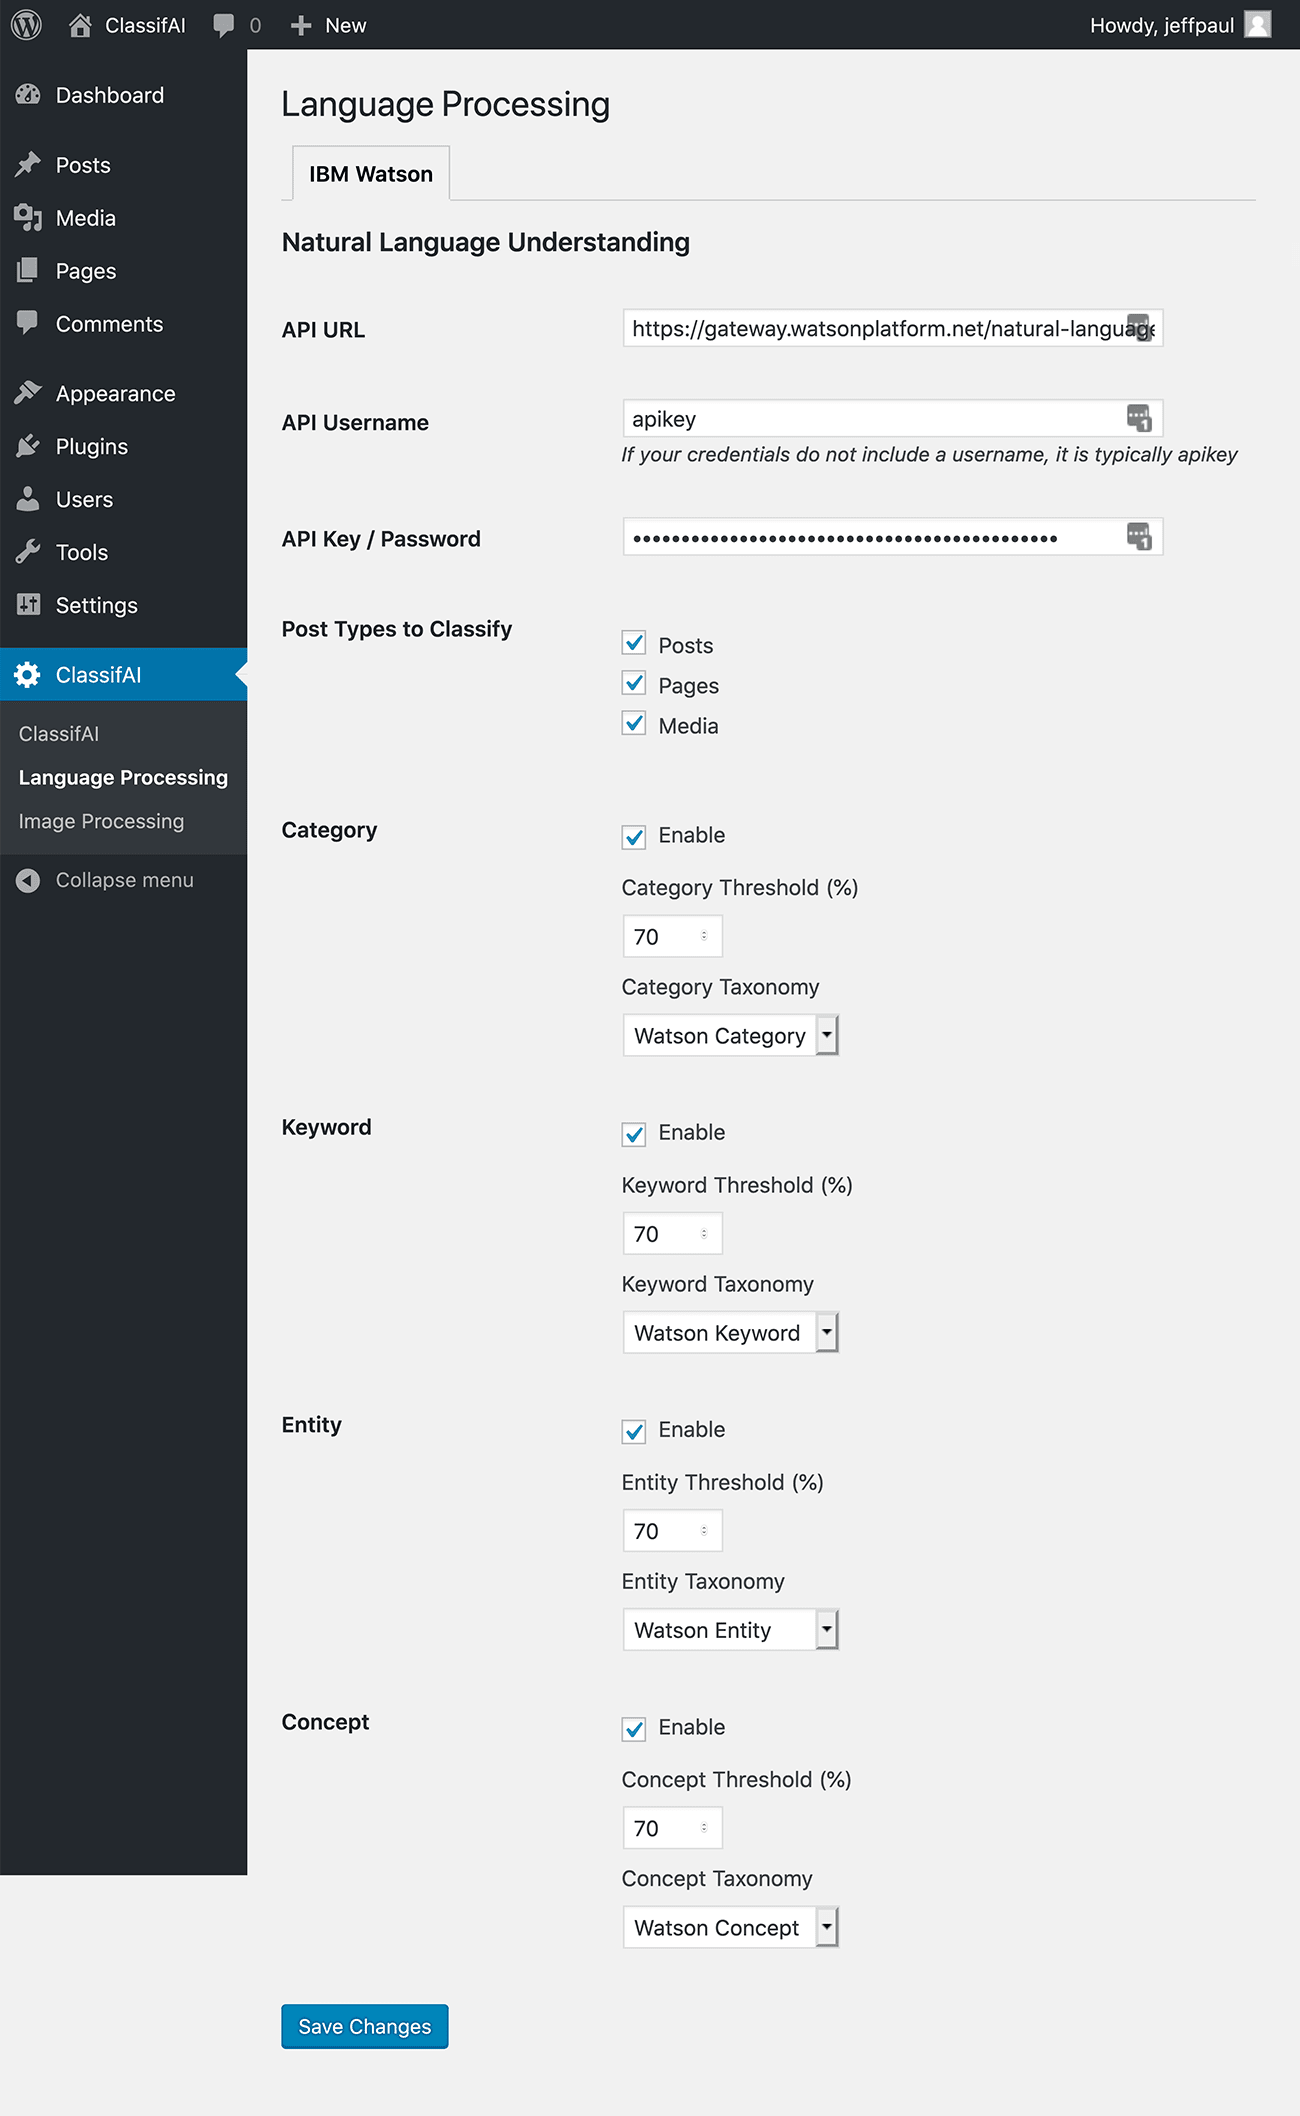Open the Appearance sidebar menu label
This screenshot has height=2116, width=1300.
point(116,394)
